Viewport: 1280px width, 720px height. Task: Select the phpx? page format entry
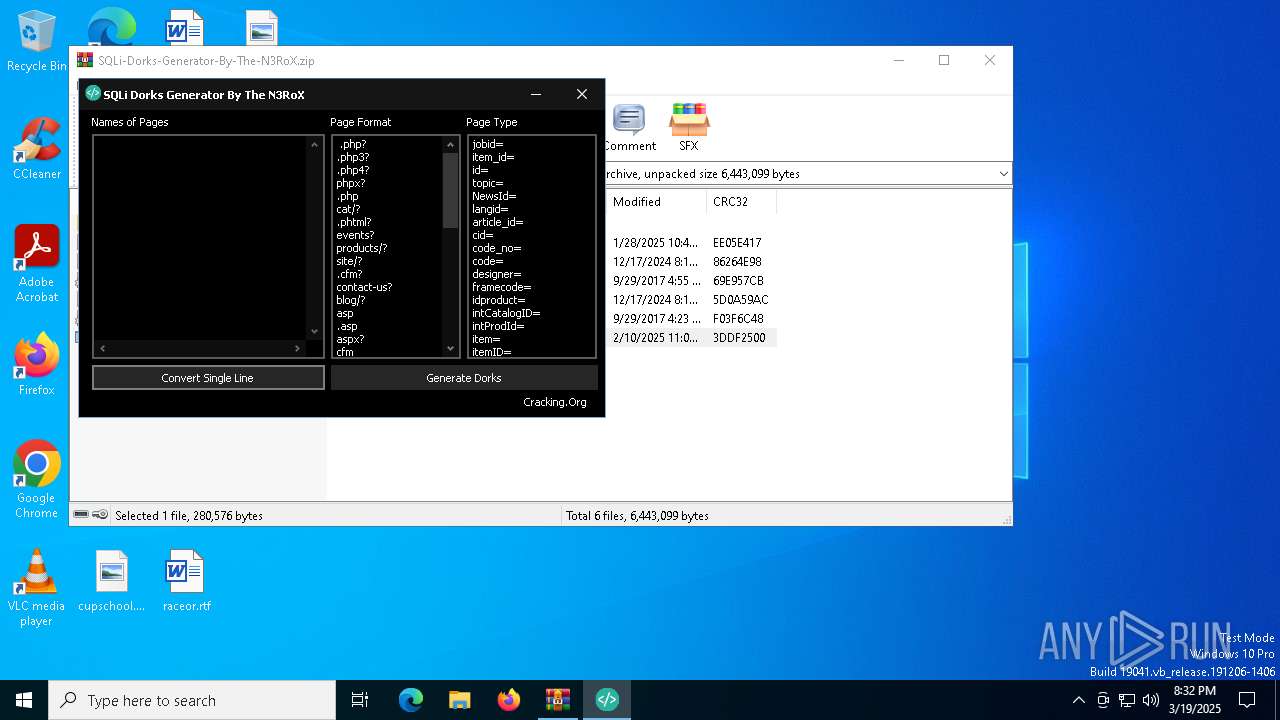point(351,183)
